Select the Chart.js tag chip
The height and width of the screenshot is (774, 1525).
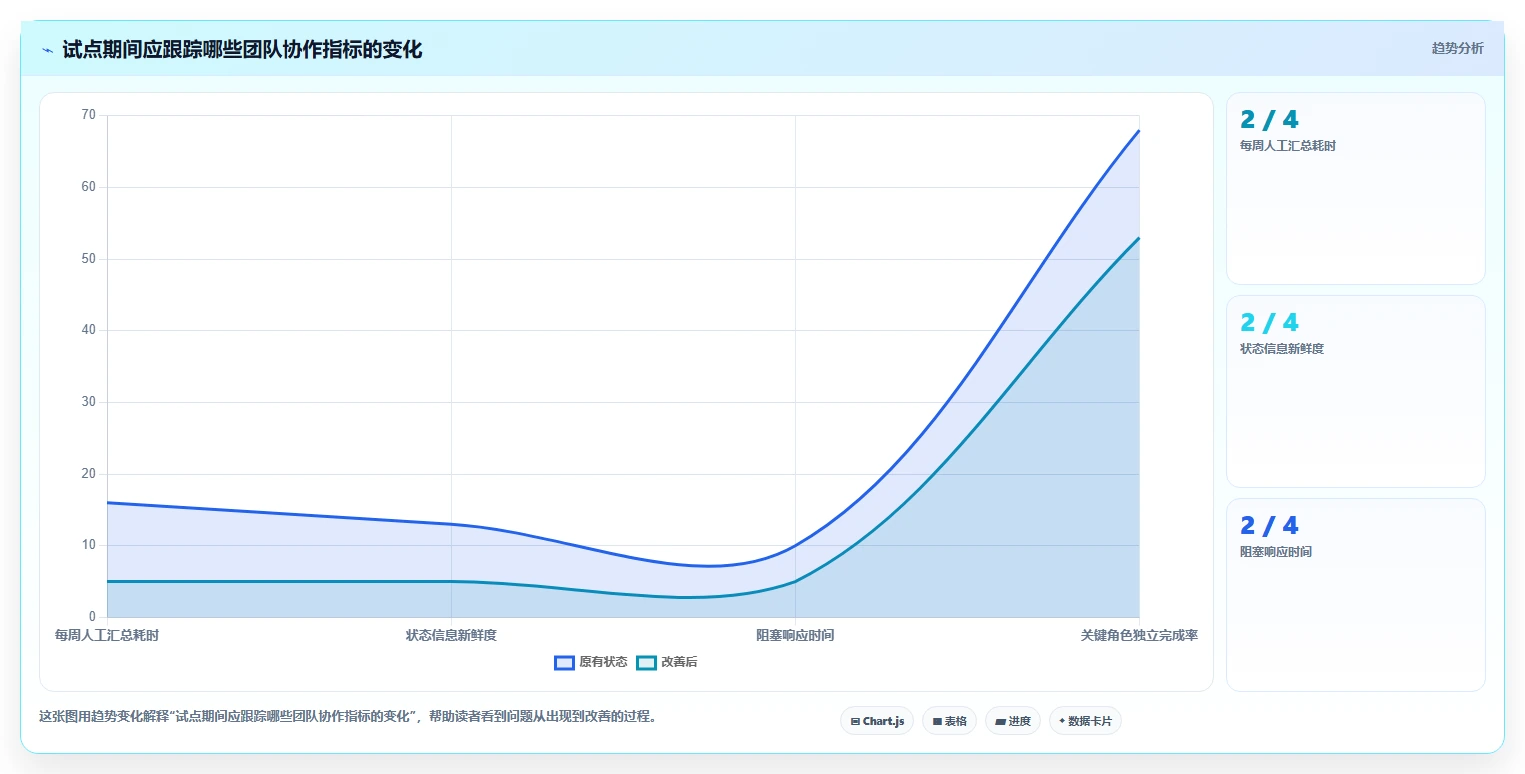tap(877, 721)
